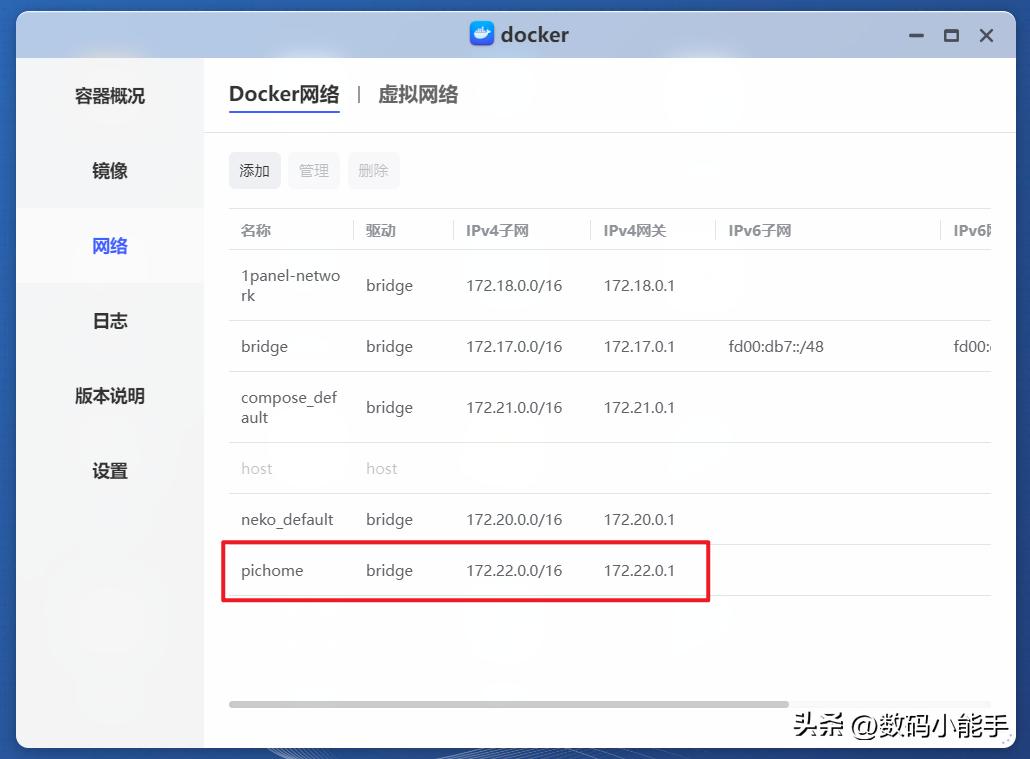Click gateway 172.18.0.1
Viewport: 1030px width, 759px height.
click(639, 286)
